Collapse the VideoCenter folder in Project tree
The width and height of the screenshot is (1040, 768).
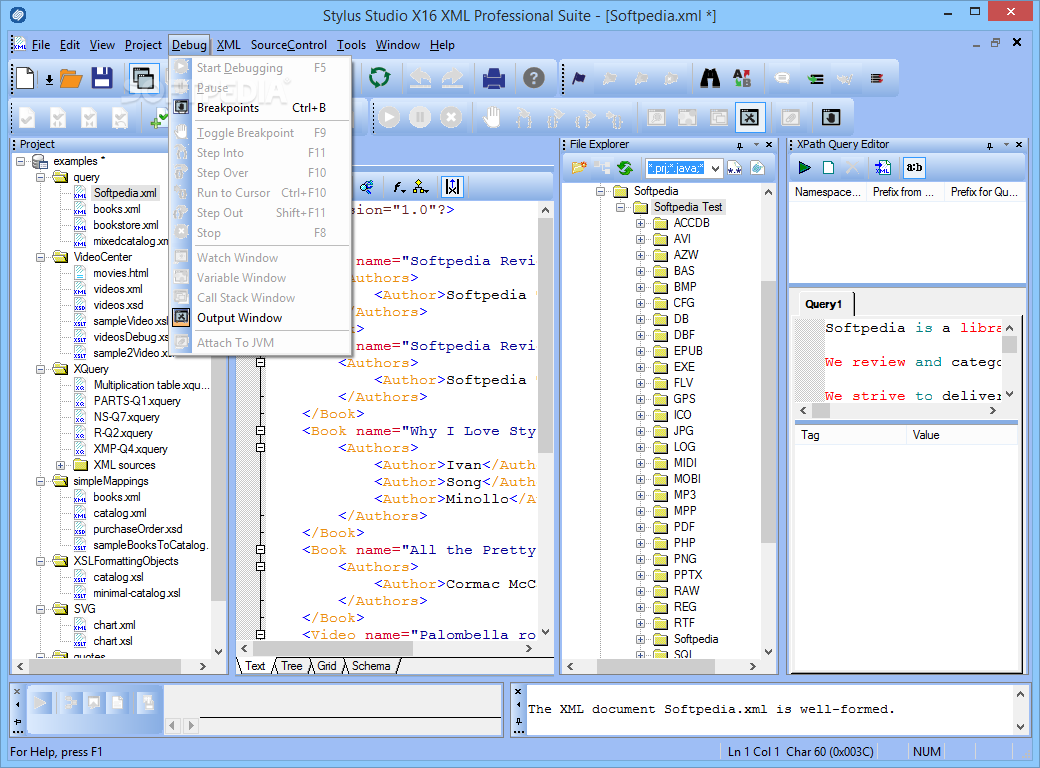click(x=42, y=257)
